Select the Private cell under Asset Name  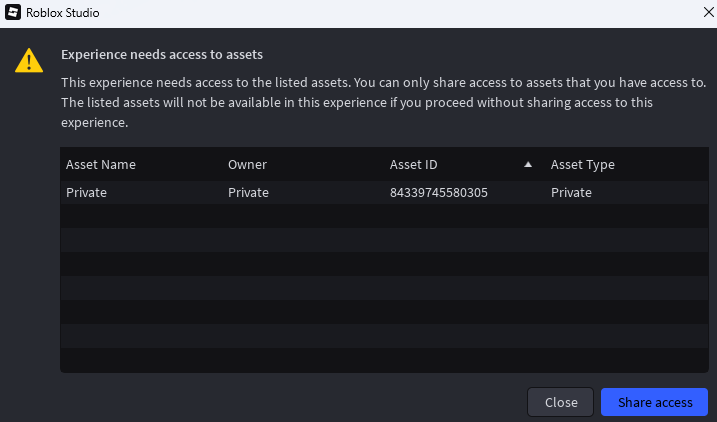(x=86, y=193)
